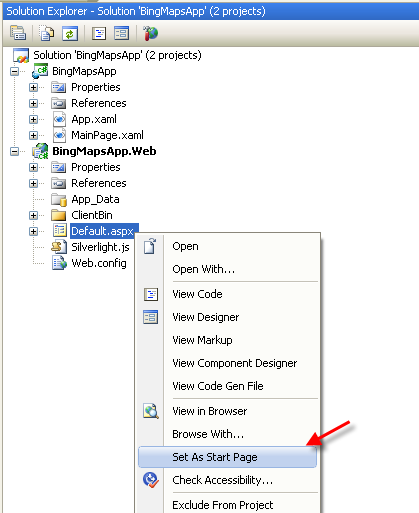Choose Exclude From Project
The width and height of the screenshot is (419, 513).
(228, 505)
